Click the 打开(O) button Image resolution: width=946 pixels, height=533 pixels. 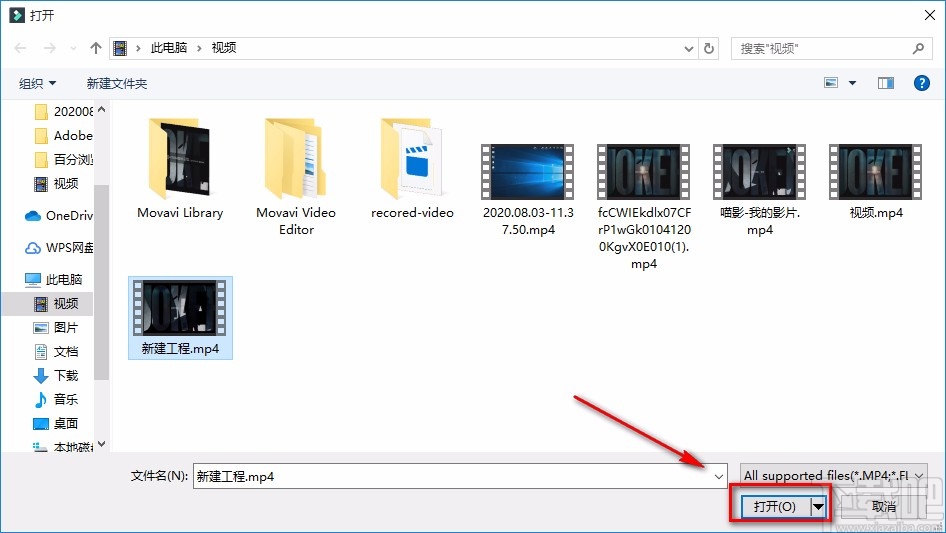(774, 506)
